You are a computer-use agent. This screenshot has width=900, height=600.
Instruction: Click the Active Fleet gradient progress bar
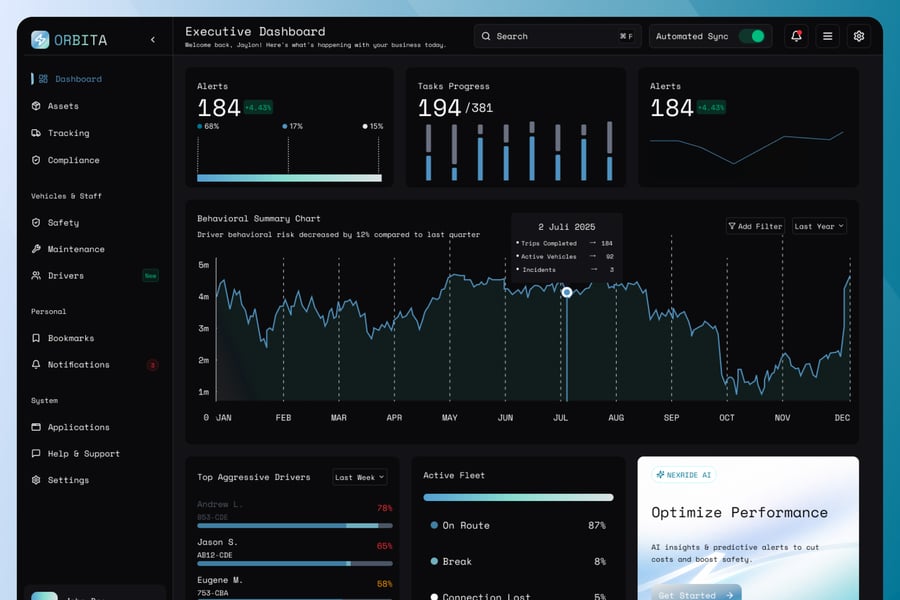518,497
